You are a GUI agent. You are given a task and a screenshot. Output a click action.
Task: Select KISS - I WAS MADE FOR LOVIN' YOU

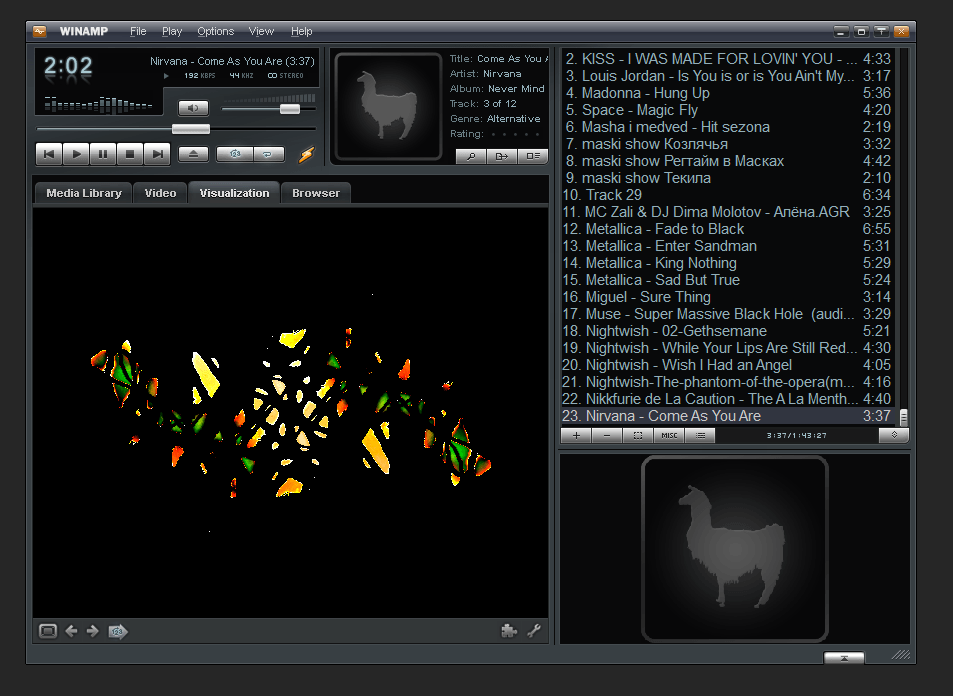coord(728,58)
